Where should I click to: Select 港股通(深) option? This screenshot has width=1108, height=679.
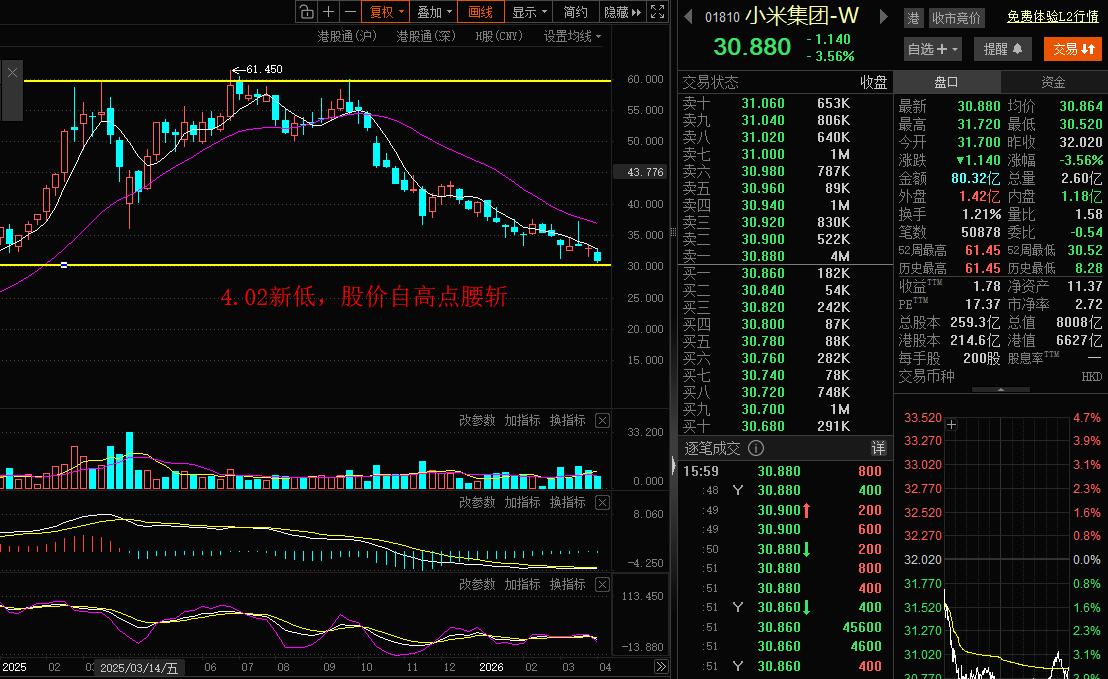pyautogui.click(x=425, y=36)
